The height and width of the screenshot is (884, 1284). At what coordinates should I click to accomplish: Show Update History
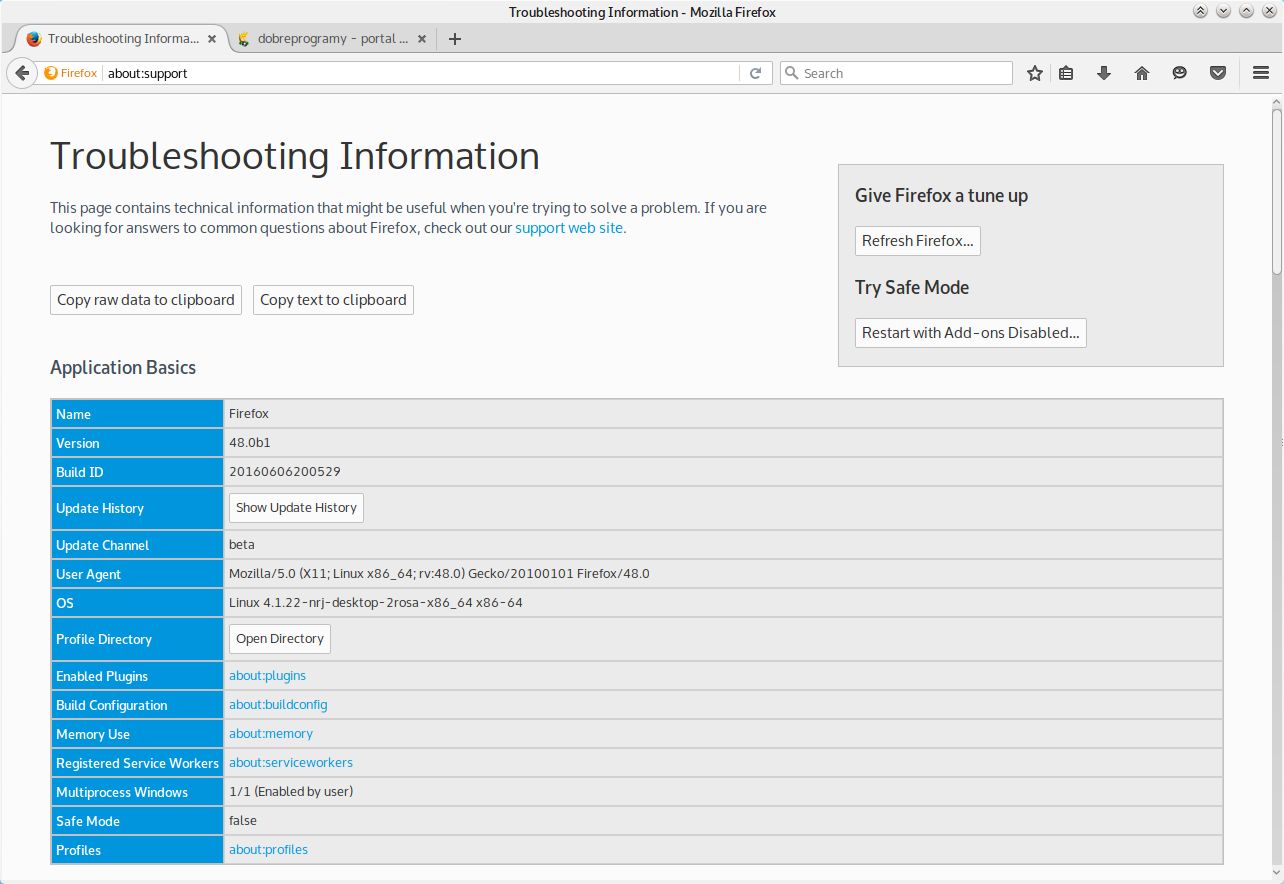[296, 508]
